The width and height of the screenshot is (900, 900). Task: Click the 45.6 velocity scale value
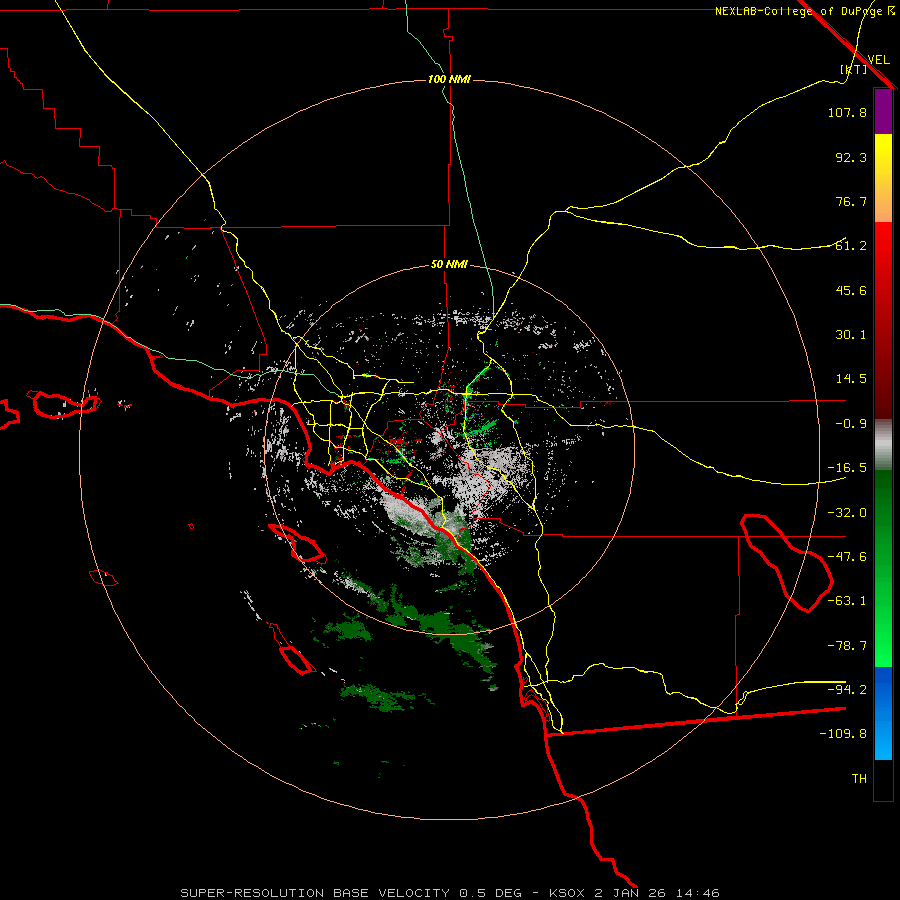point(851,290)
